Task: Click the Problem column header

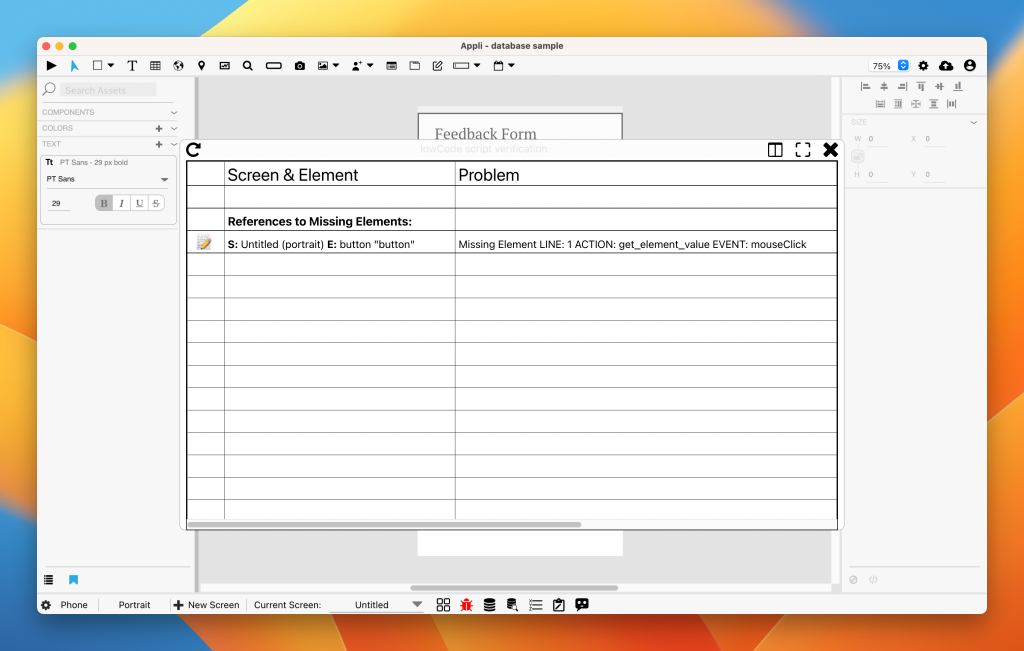Action: point(488,175)
